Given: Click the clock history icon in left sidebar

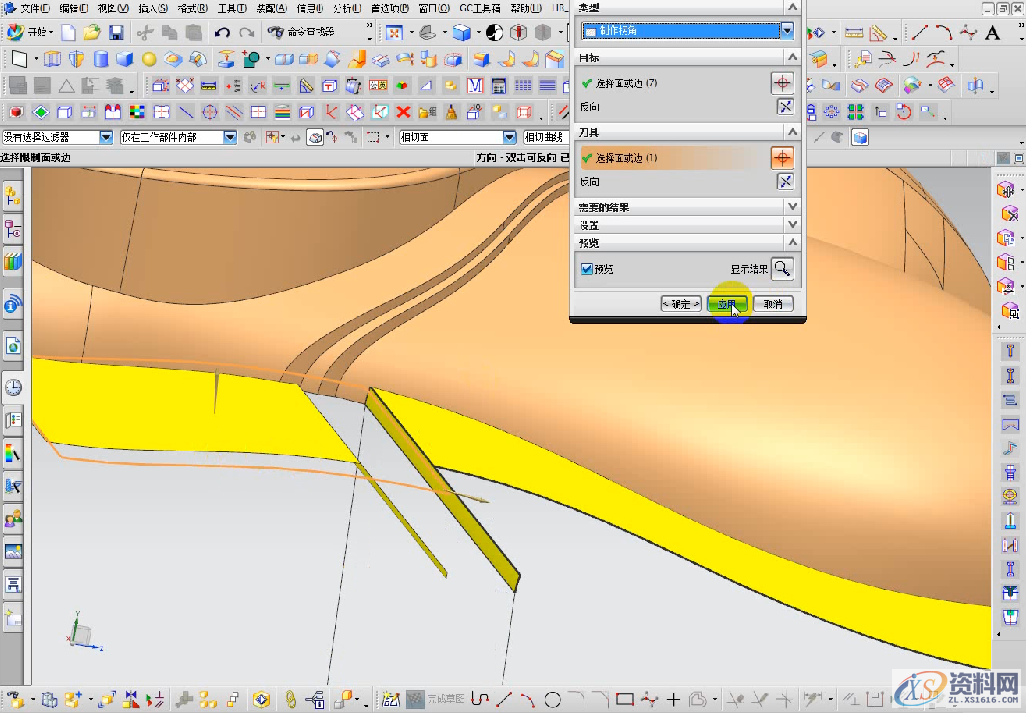Looking at the screenshot, I should point(13,387).
